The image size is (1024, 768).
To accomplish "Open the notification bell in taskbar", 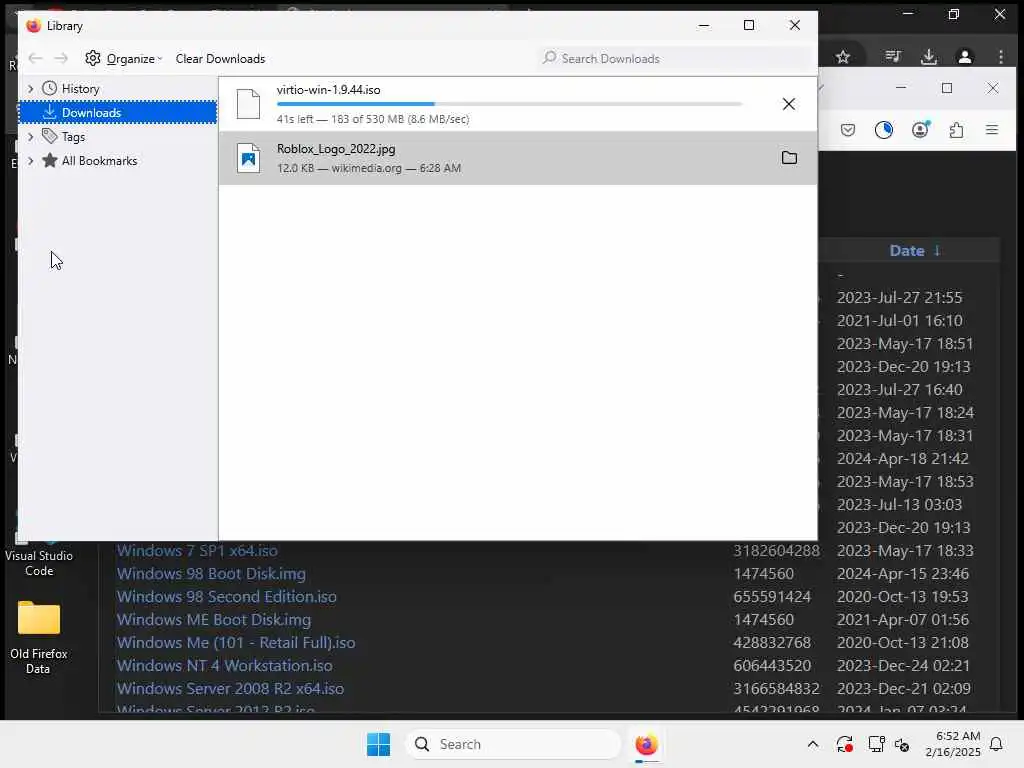I will (997, 744).
